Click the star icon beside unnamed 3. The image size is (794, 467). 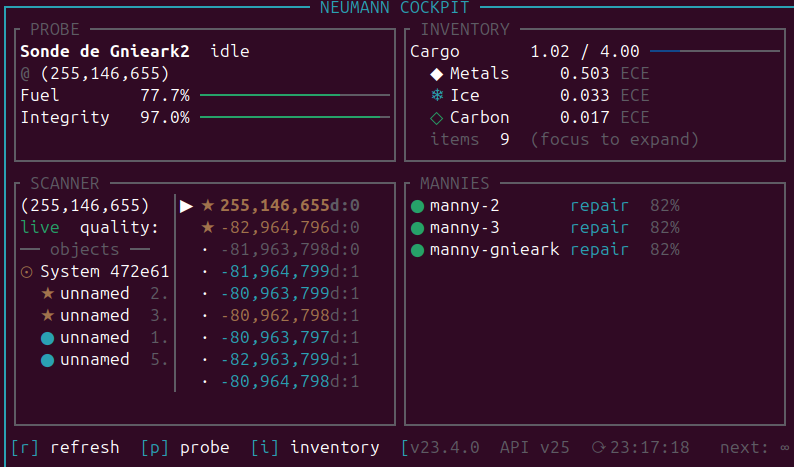click(x=48, y=316)
